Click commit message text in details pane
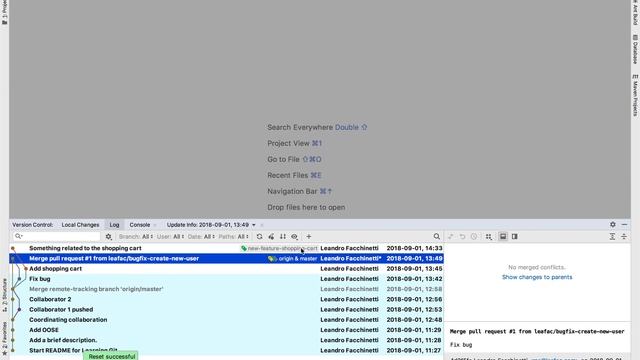Viewport: 640px width, 360px height. pyautogui.click(x=537, y=331)
